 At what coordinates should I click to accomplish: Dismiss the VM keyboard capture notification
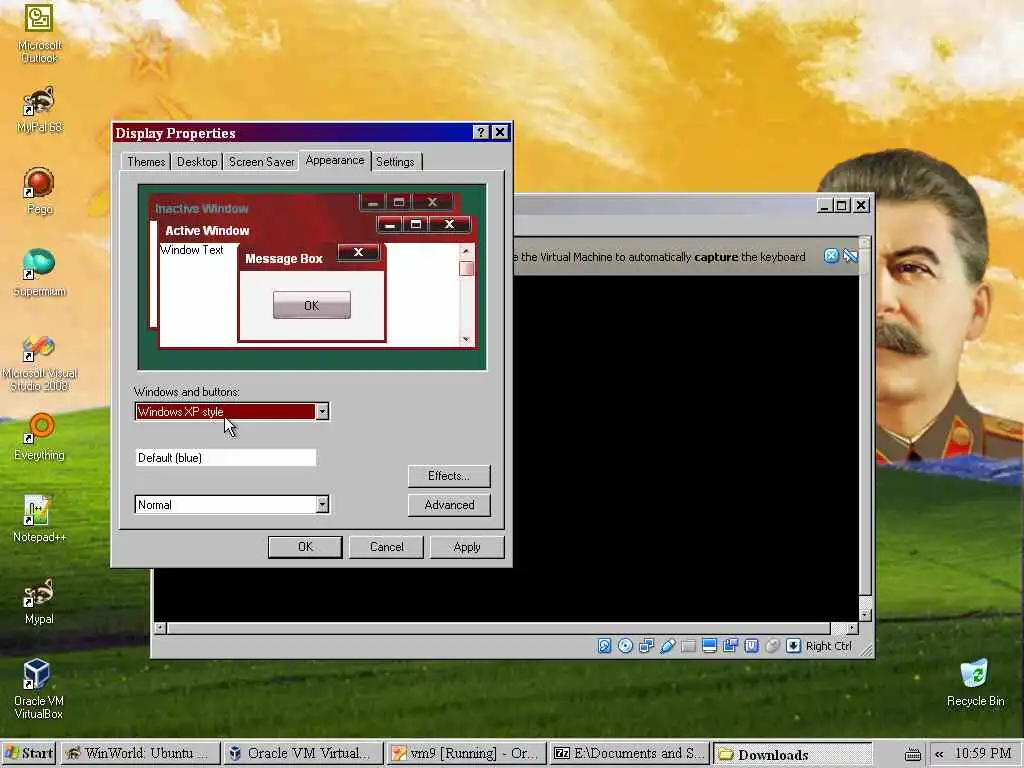831,256
